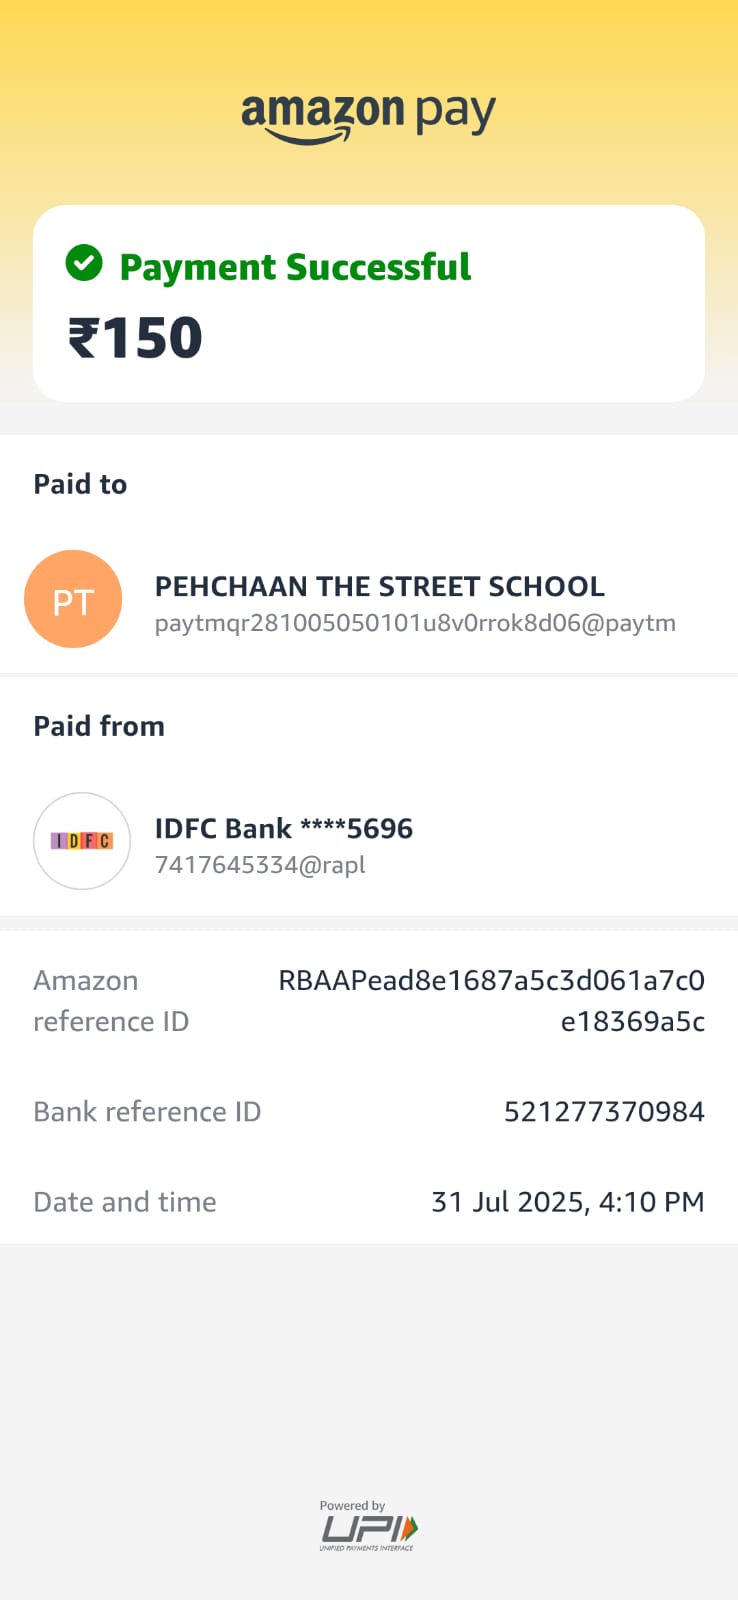Tap the ₹150 amount
The height and width of the screenshot is (1600, 738).
pyautogui.click(x=135, y=337)
